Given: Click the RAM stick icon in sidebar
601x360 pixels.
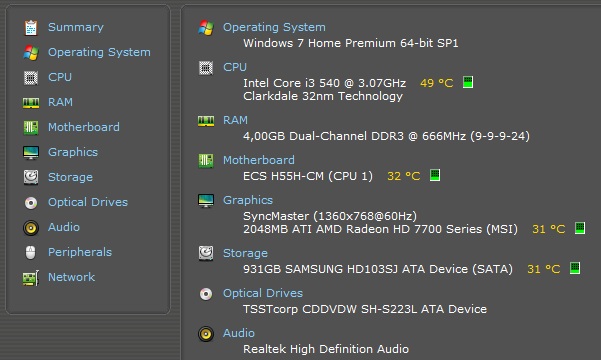Looking at the screenshot, I should pyautogui.click(x=31, y=103).
